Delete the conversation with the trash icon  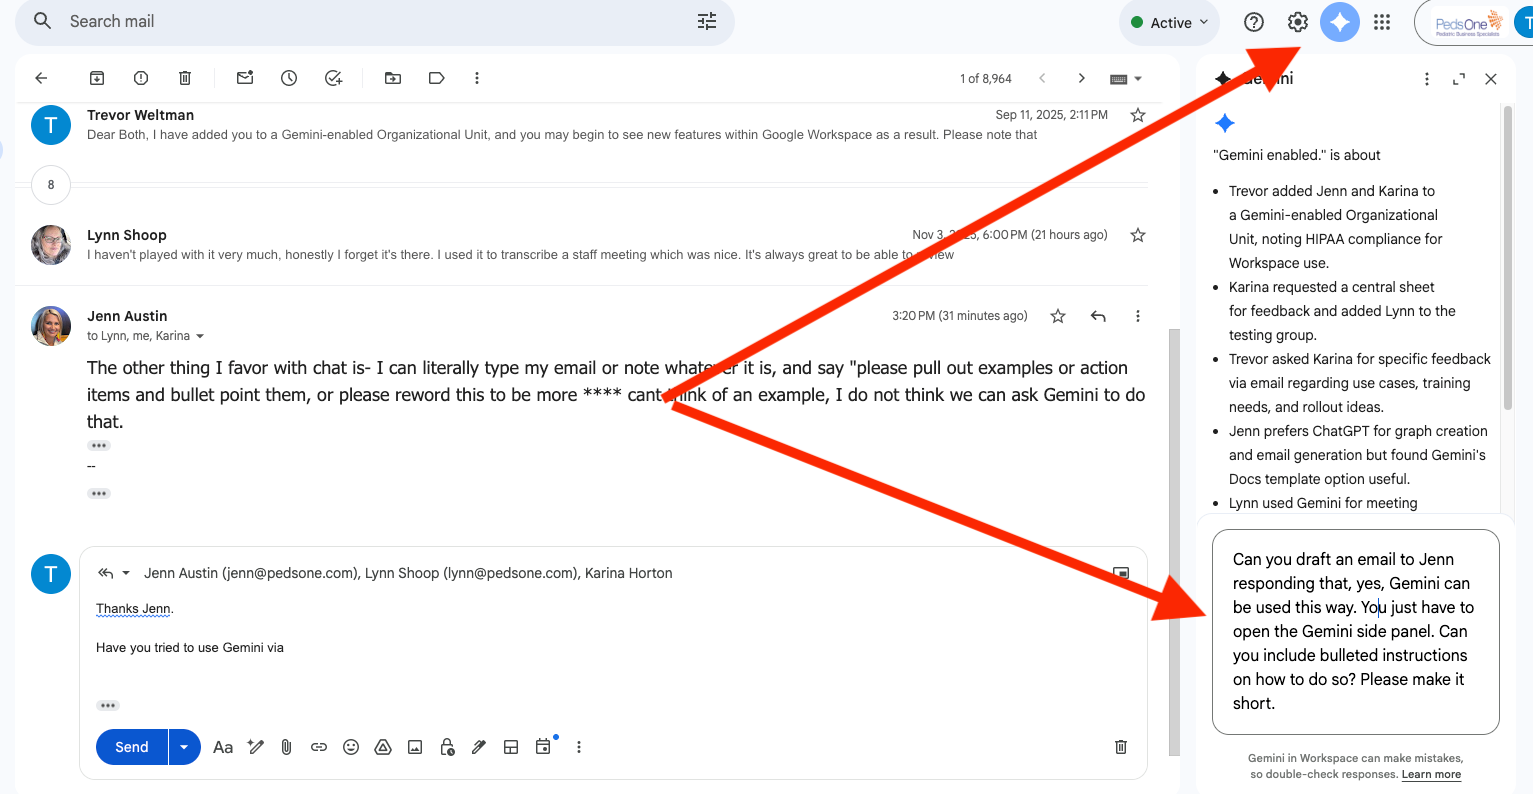pyautogui.click(x=185, y=78)
